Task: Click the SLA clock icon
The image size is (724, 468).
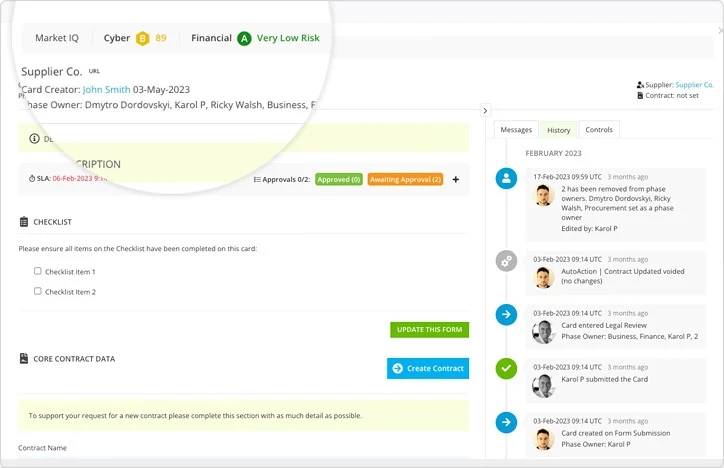Action: pyautogui.click(x=32, y=179)
